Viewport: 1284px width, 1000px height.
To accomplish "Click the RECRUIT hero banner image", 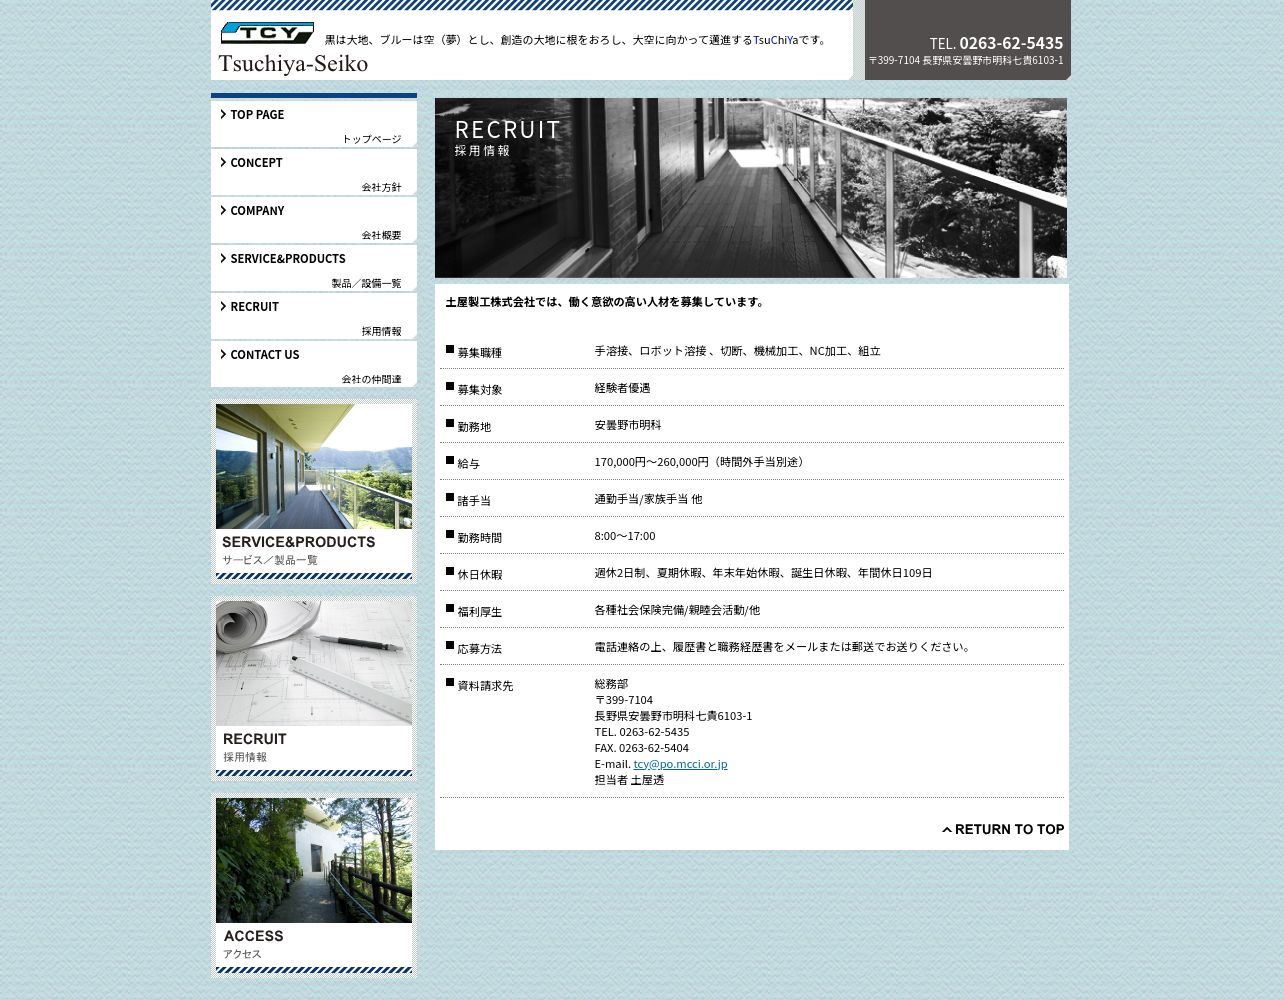I will [751, 188].
